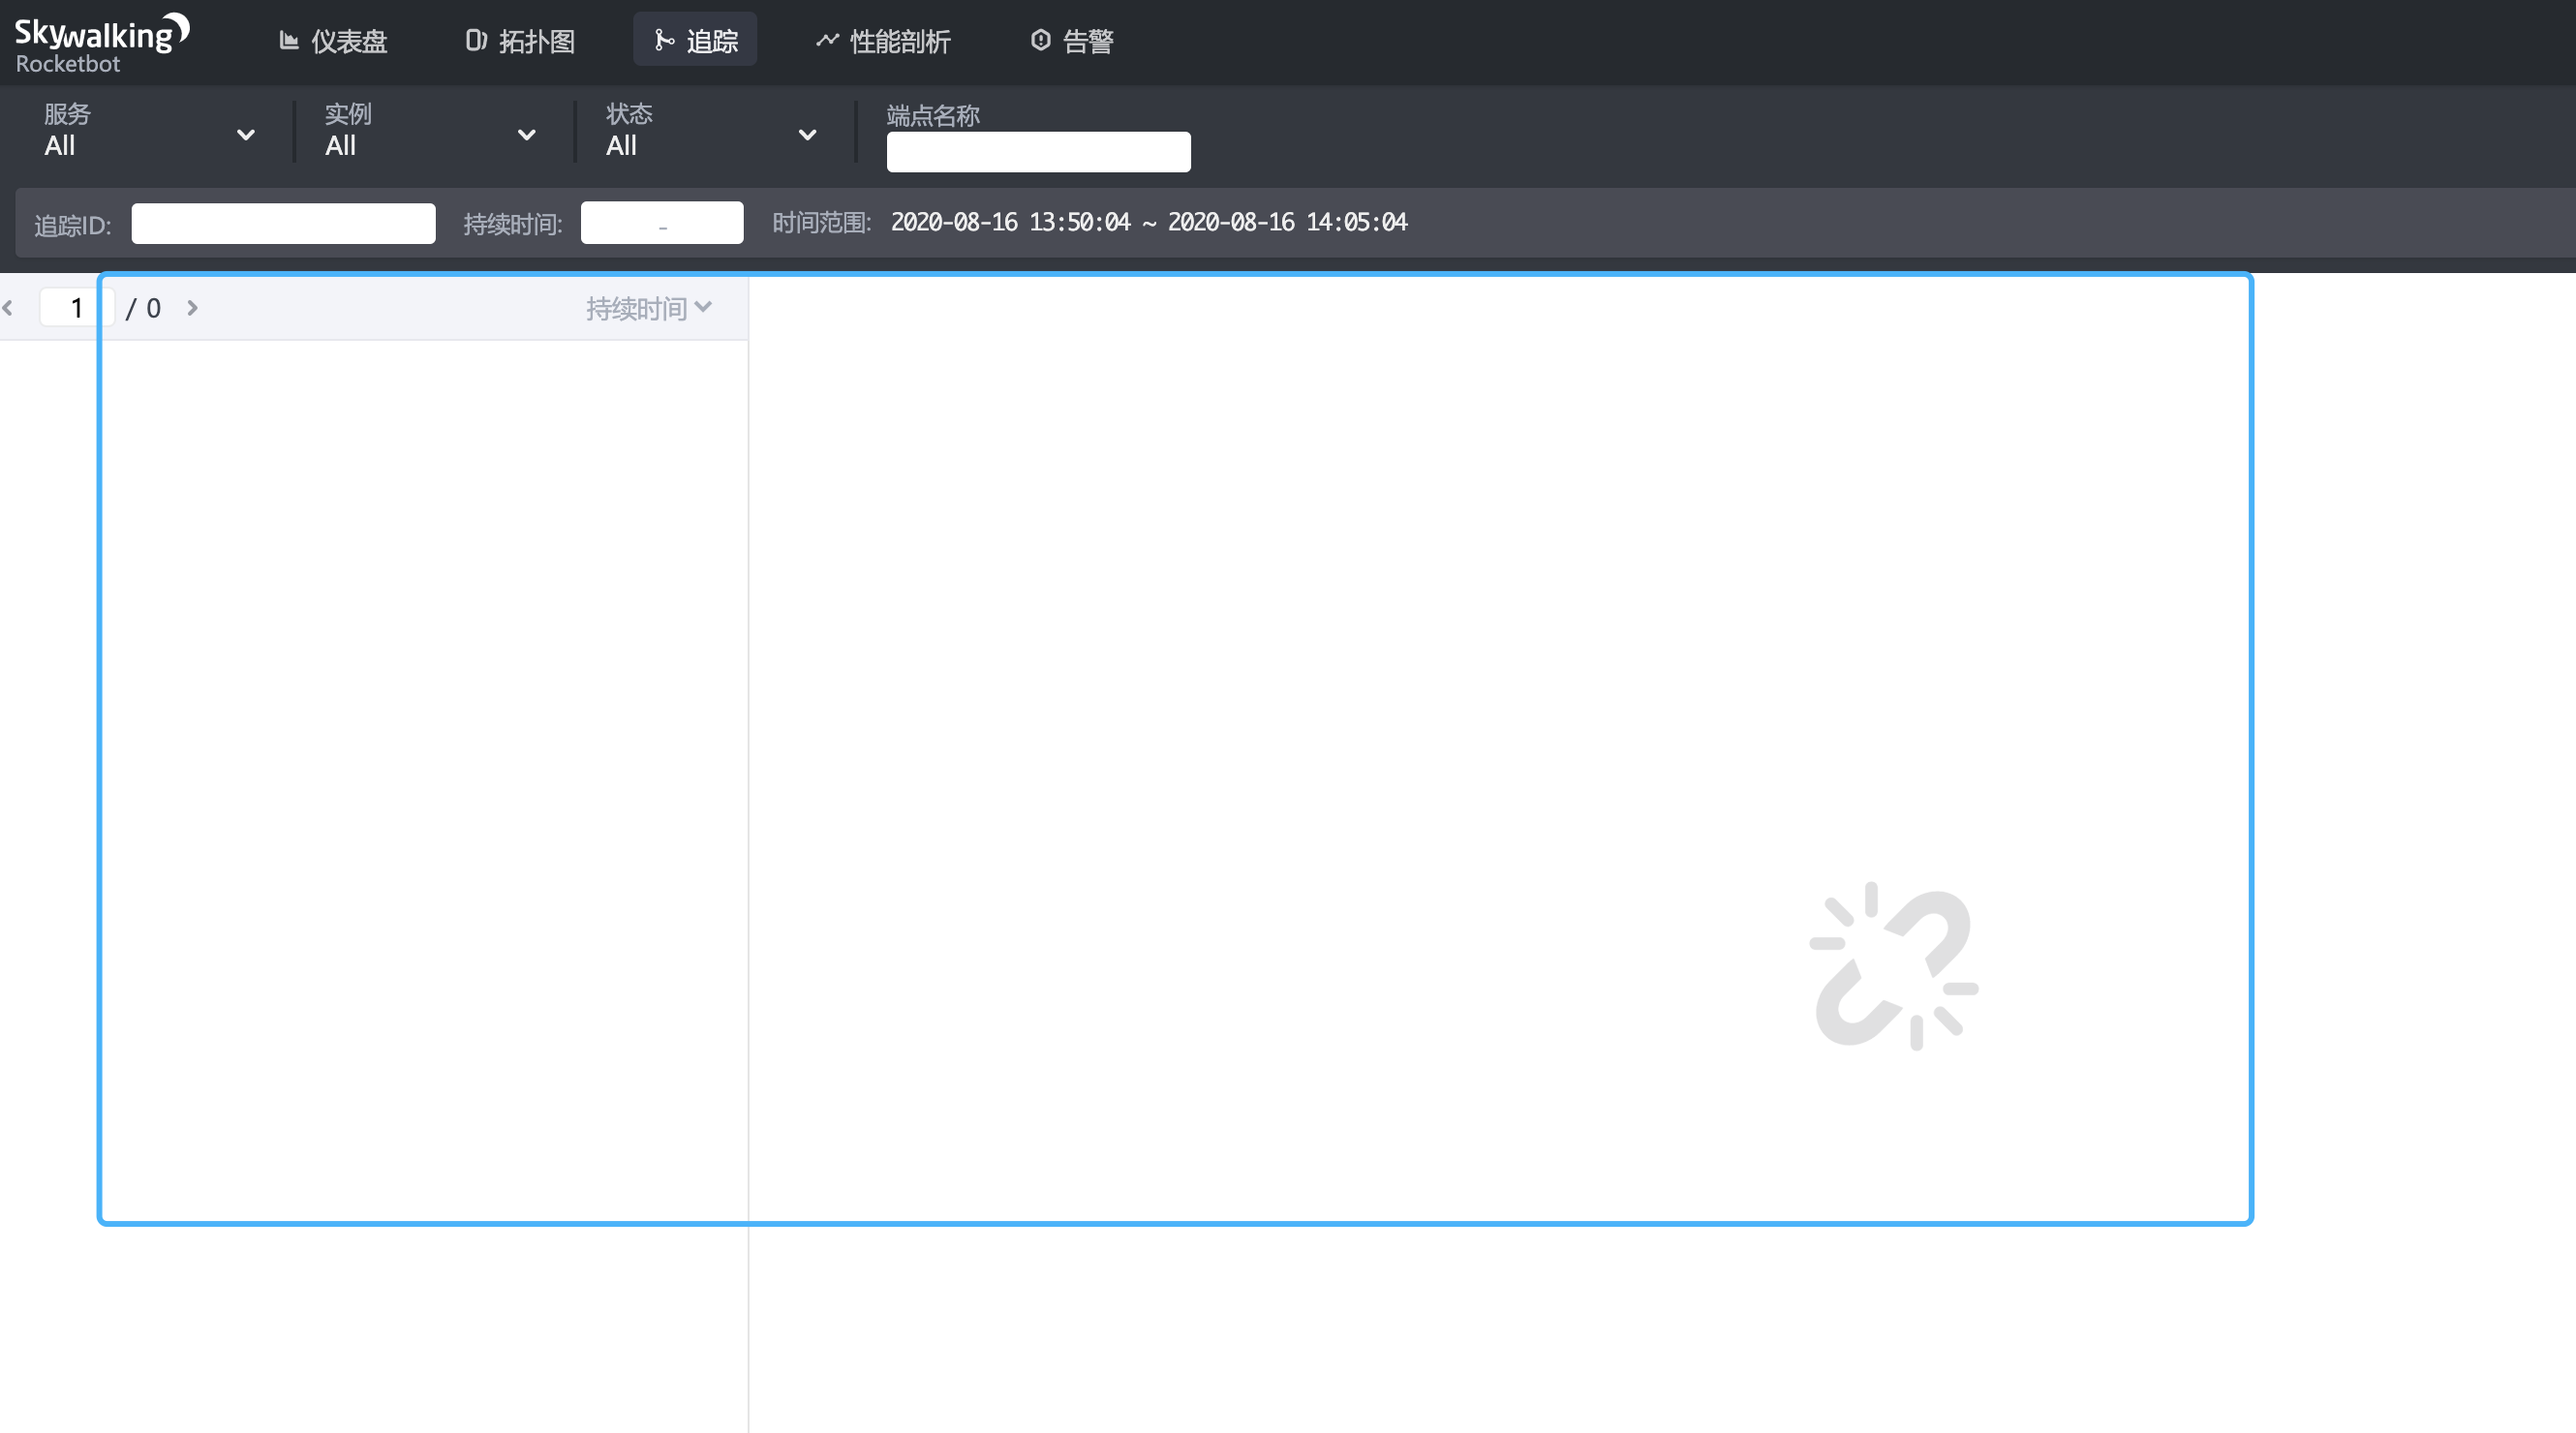Click the broken link empty-state icon
Image resolution: width=2576 pixels, height=1433 pixels.
click(1894, 965)
